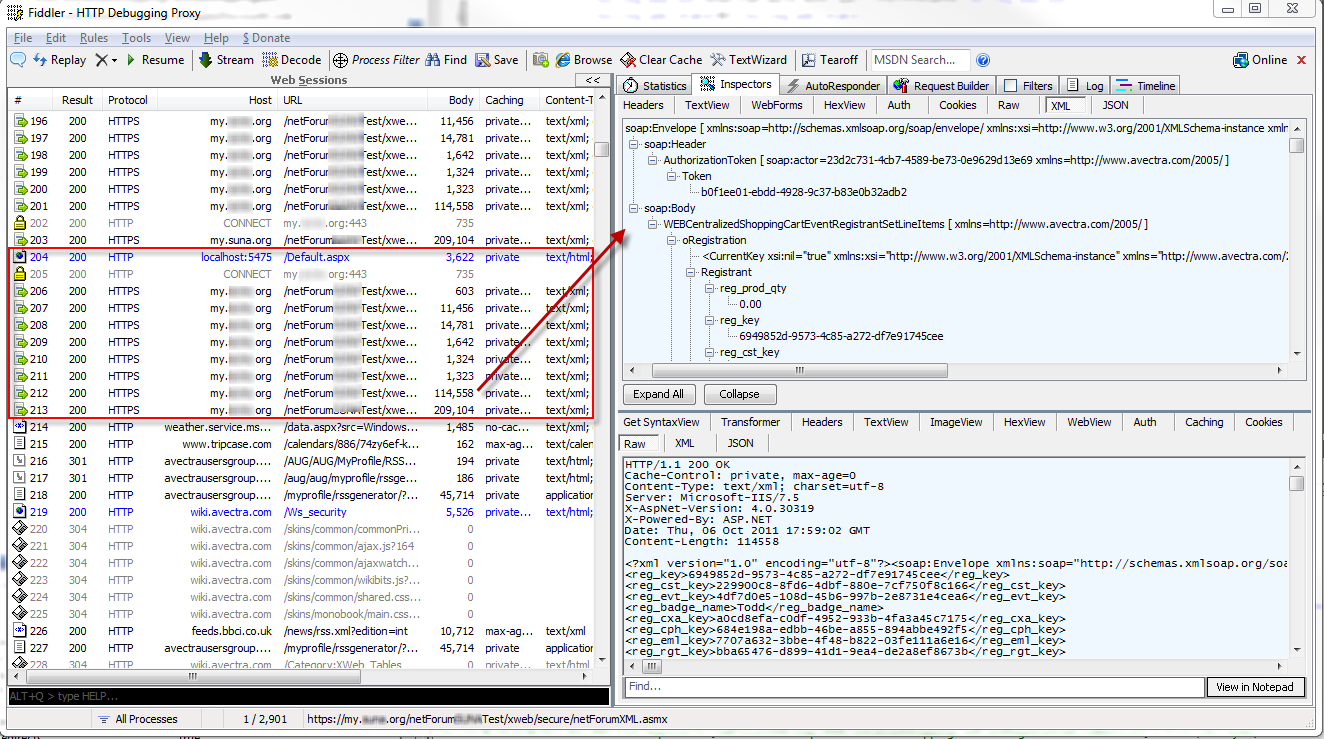1324x739 pixels.
Task: Open the Edit menu
Action: pyautogui.click(x=56, y=38)
